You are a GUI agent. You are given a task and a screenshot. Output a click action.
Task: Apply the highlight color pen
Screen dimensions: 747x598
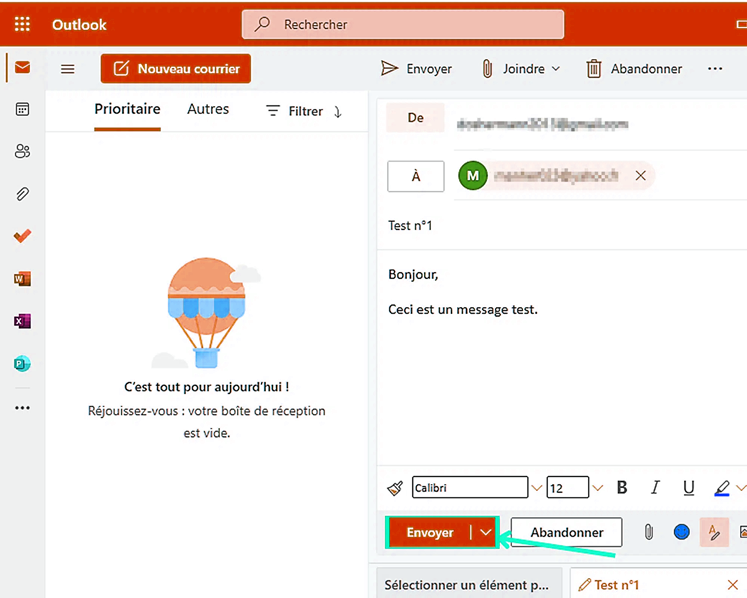pyautogui.click(x=722, y=487)
